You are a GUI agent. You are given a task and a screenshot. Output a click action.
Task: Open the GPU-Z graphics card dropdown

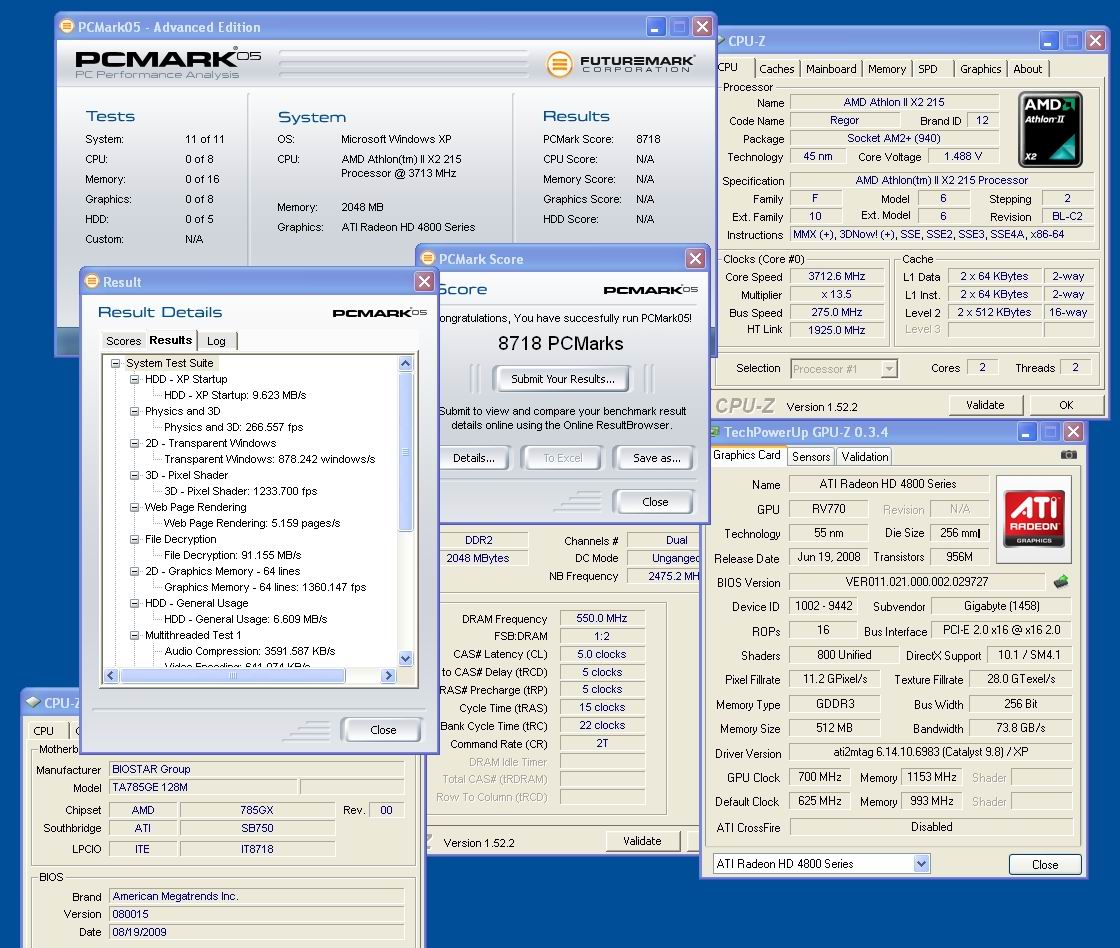click(921, 864)
